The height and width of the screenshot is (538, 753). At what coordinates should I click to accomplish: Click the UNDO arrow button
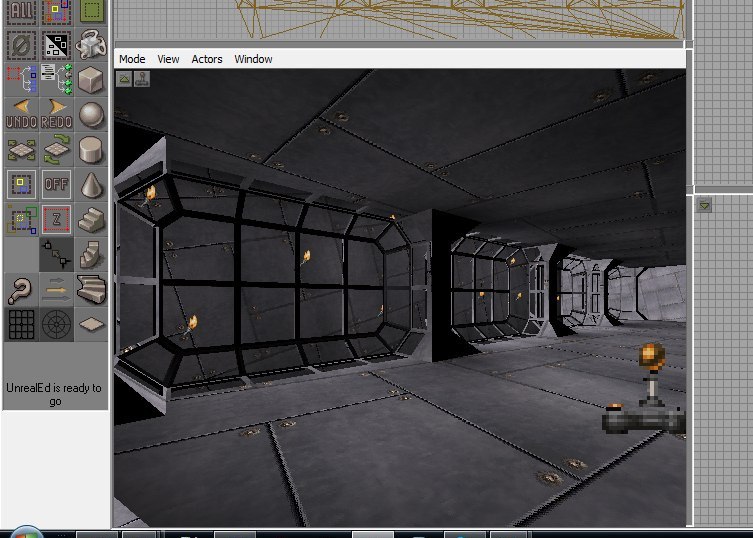tap(21, 113)
